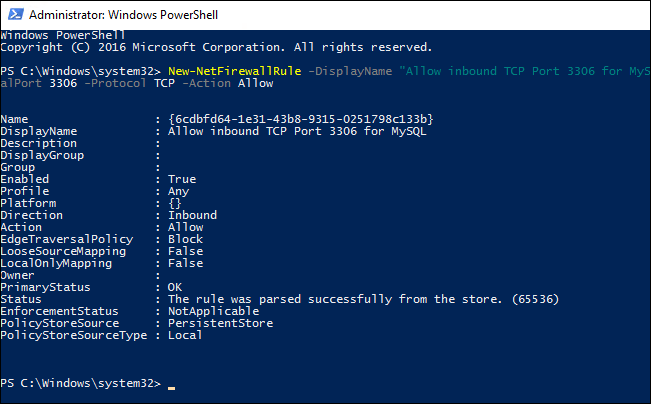The height and width of the screenshot is (404, 651).
Task: Click the Administrator: Windows PowerShell title text
Action: 123,15
